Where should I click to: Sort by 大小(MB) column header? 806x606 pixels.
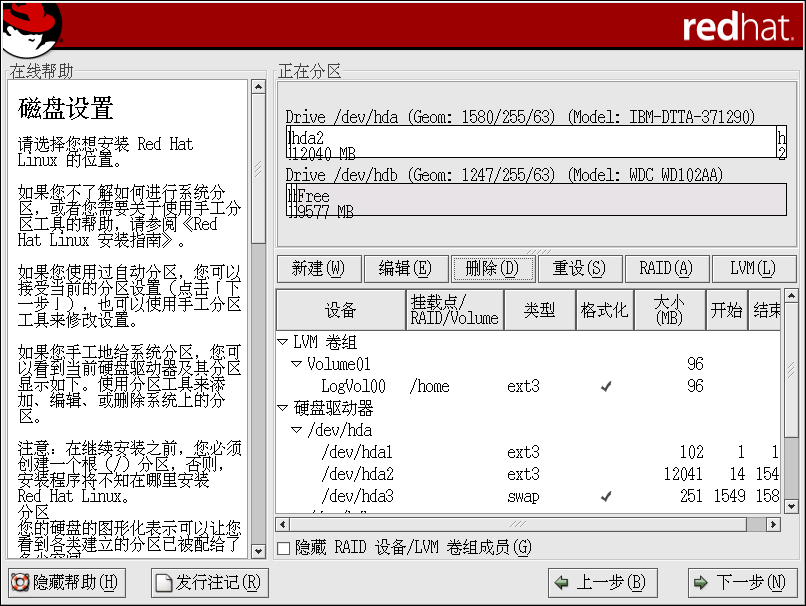tap(670, 310)
